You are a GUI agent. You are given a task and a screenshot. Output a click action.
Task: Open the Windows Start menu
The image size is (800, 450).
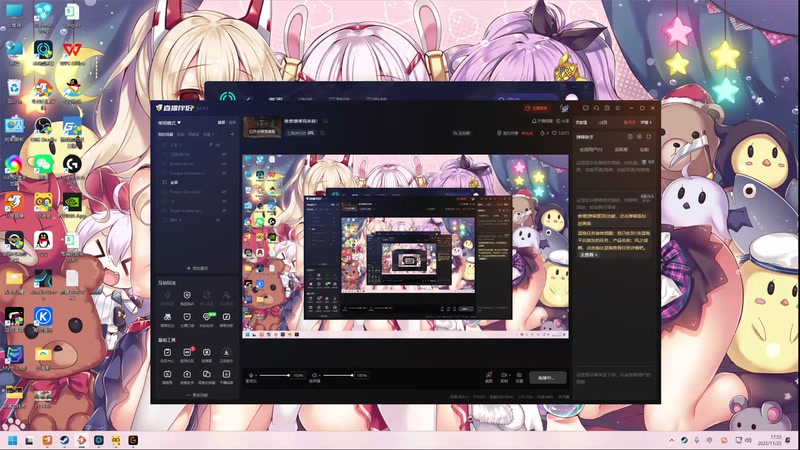pyautogui.click(x=13, y=440)
